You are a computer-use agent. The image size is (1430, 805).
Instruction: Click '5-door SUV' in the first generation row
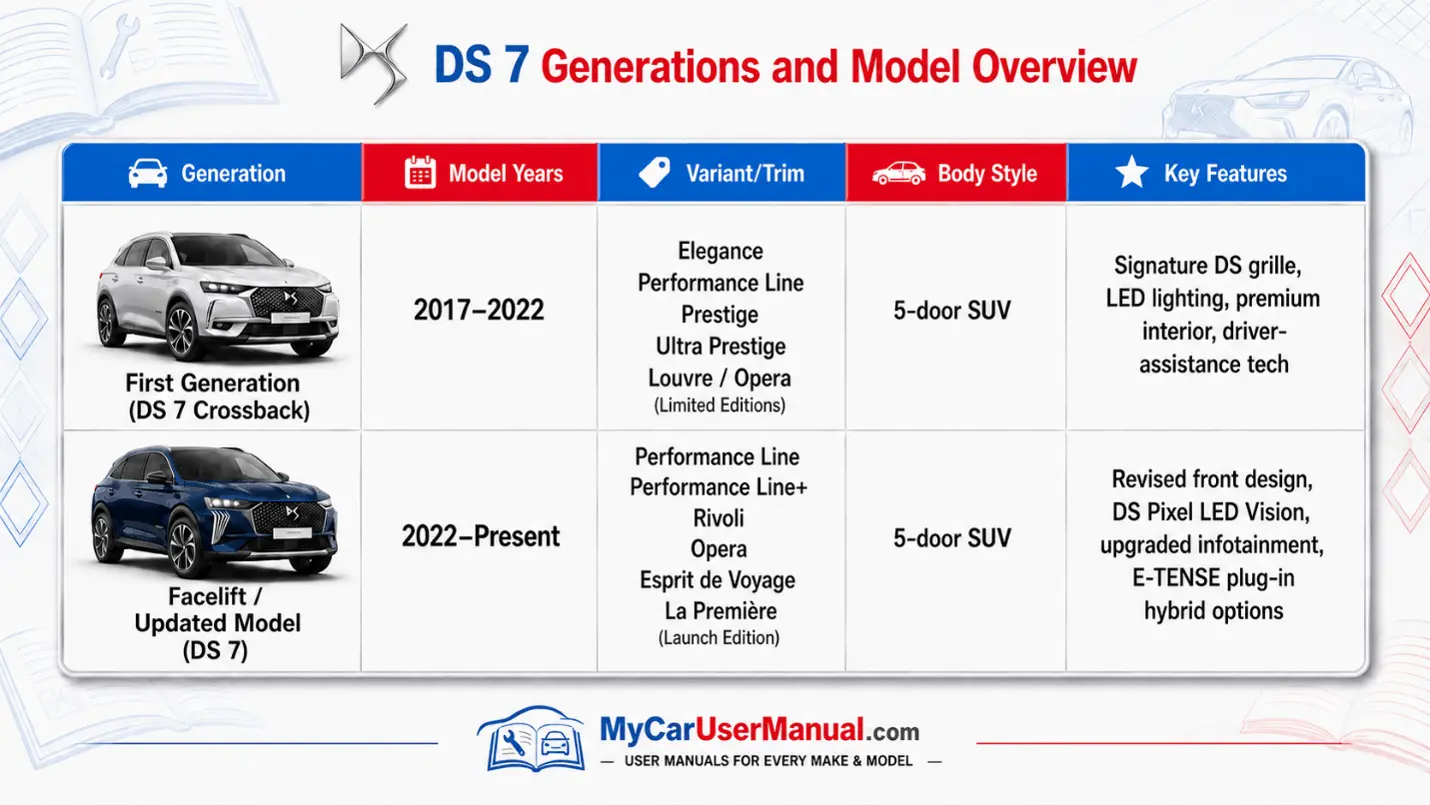(x=952, y=310)
